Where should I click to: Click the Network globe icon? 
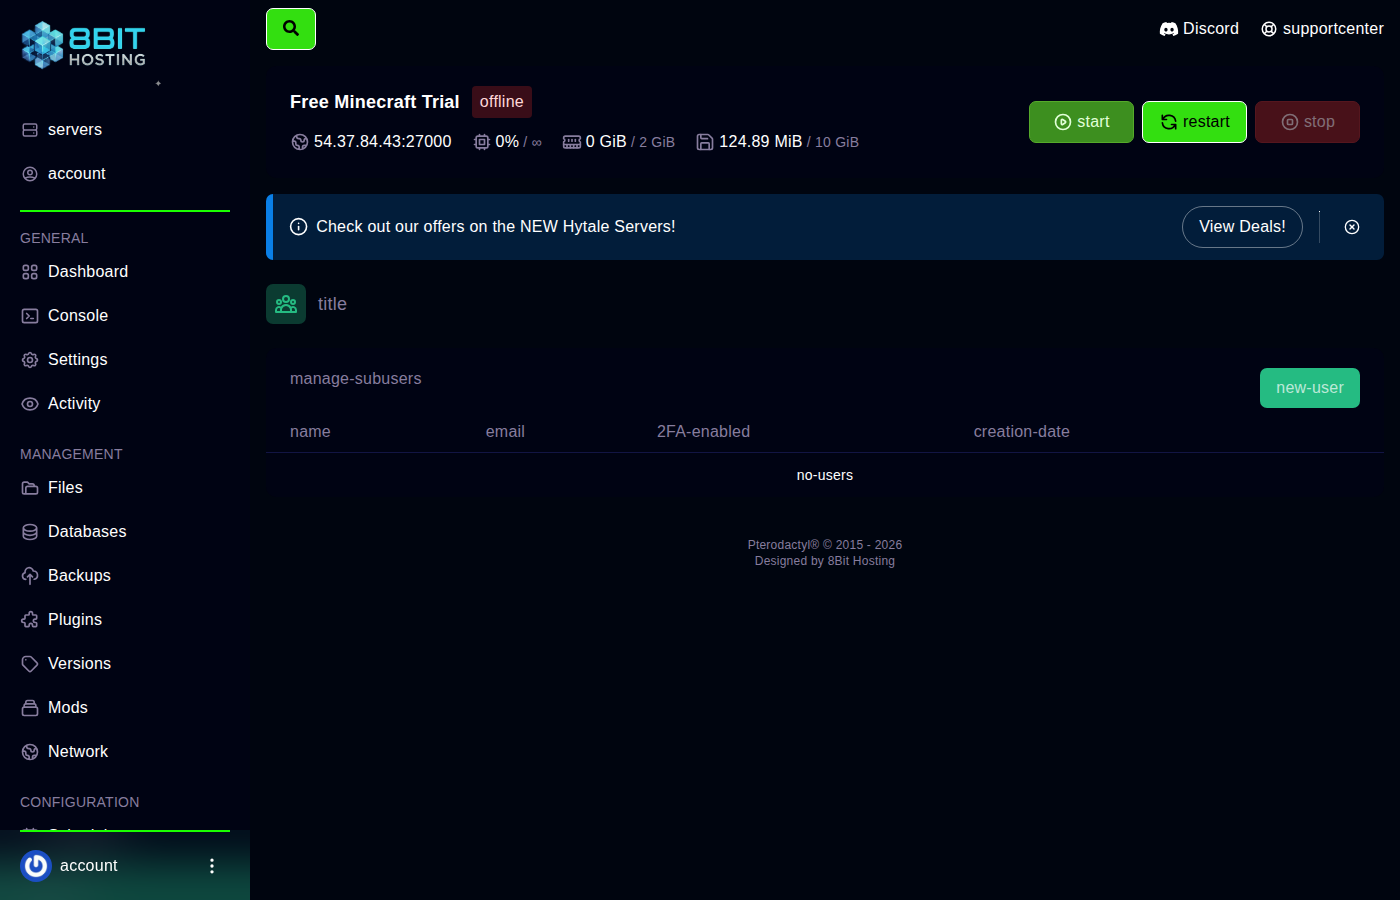point(30,752)
